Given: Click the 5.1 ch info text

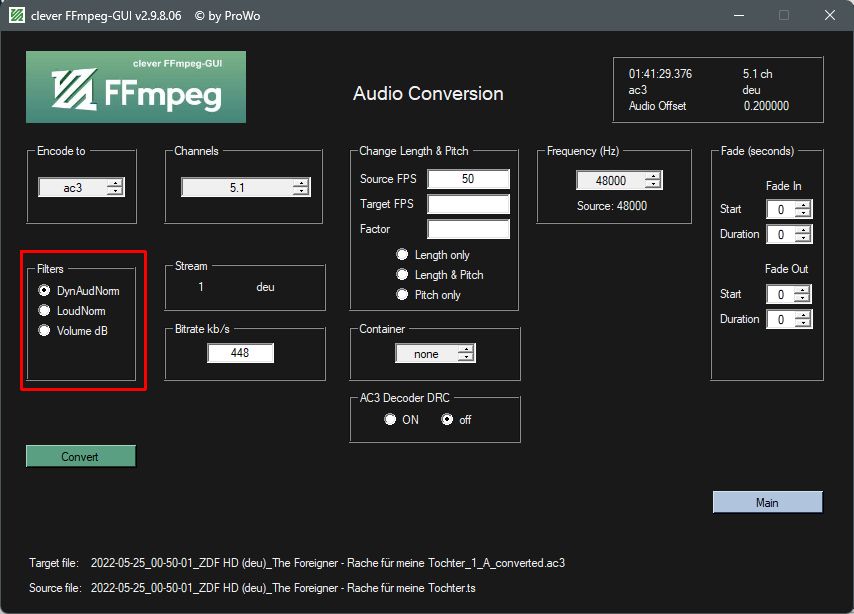Looking at the screenshot, I should [757, 74].
